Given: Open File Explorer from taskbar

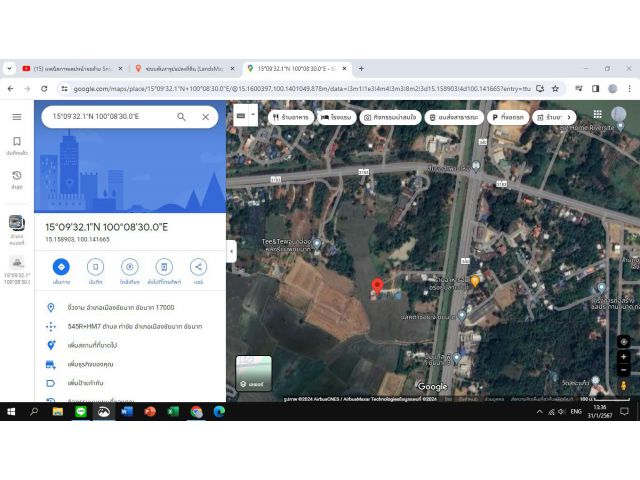Looking at the screenshot, I should pyautogui.click(x=58, y=412).
